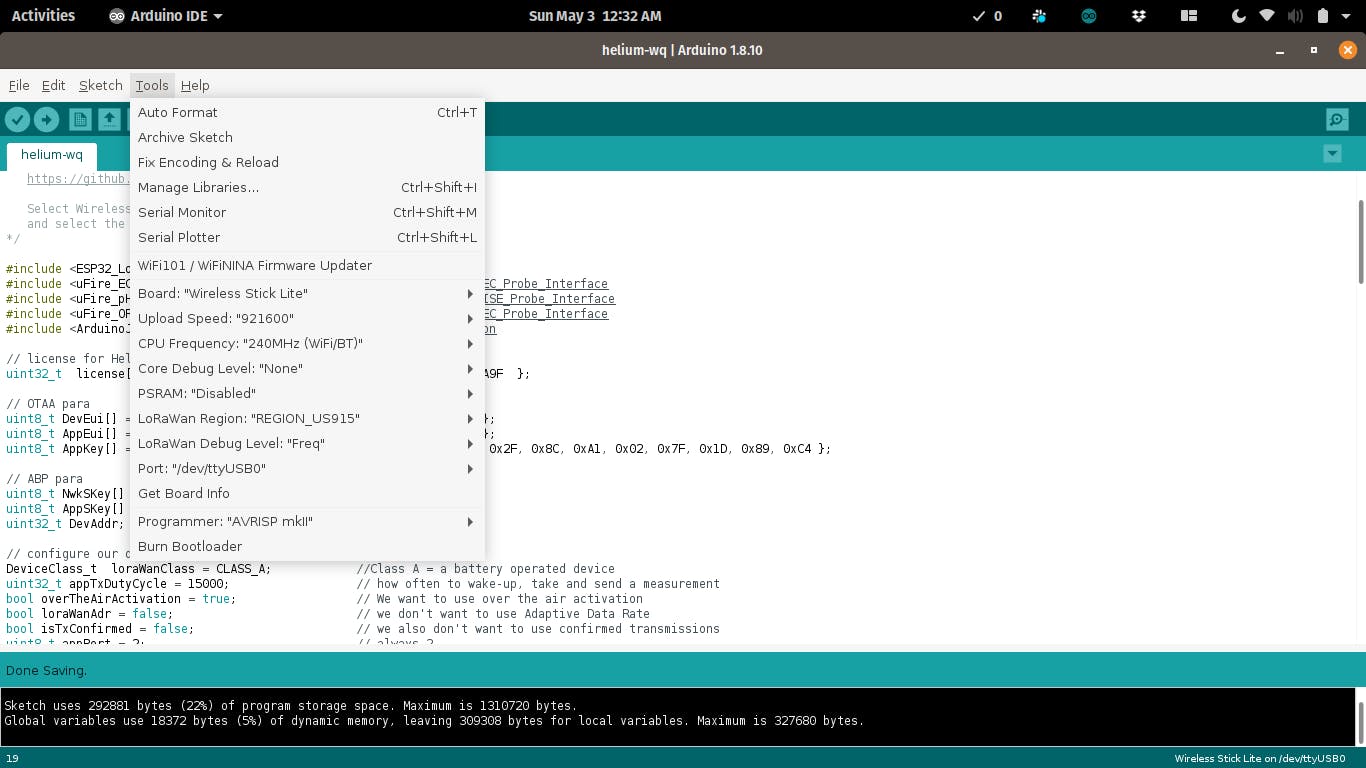
Task: Click the Verify sketch checkmark icon
Action: [x=18, y=120]
